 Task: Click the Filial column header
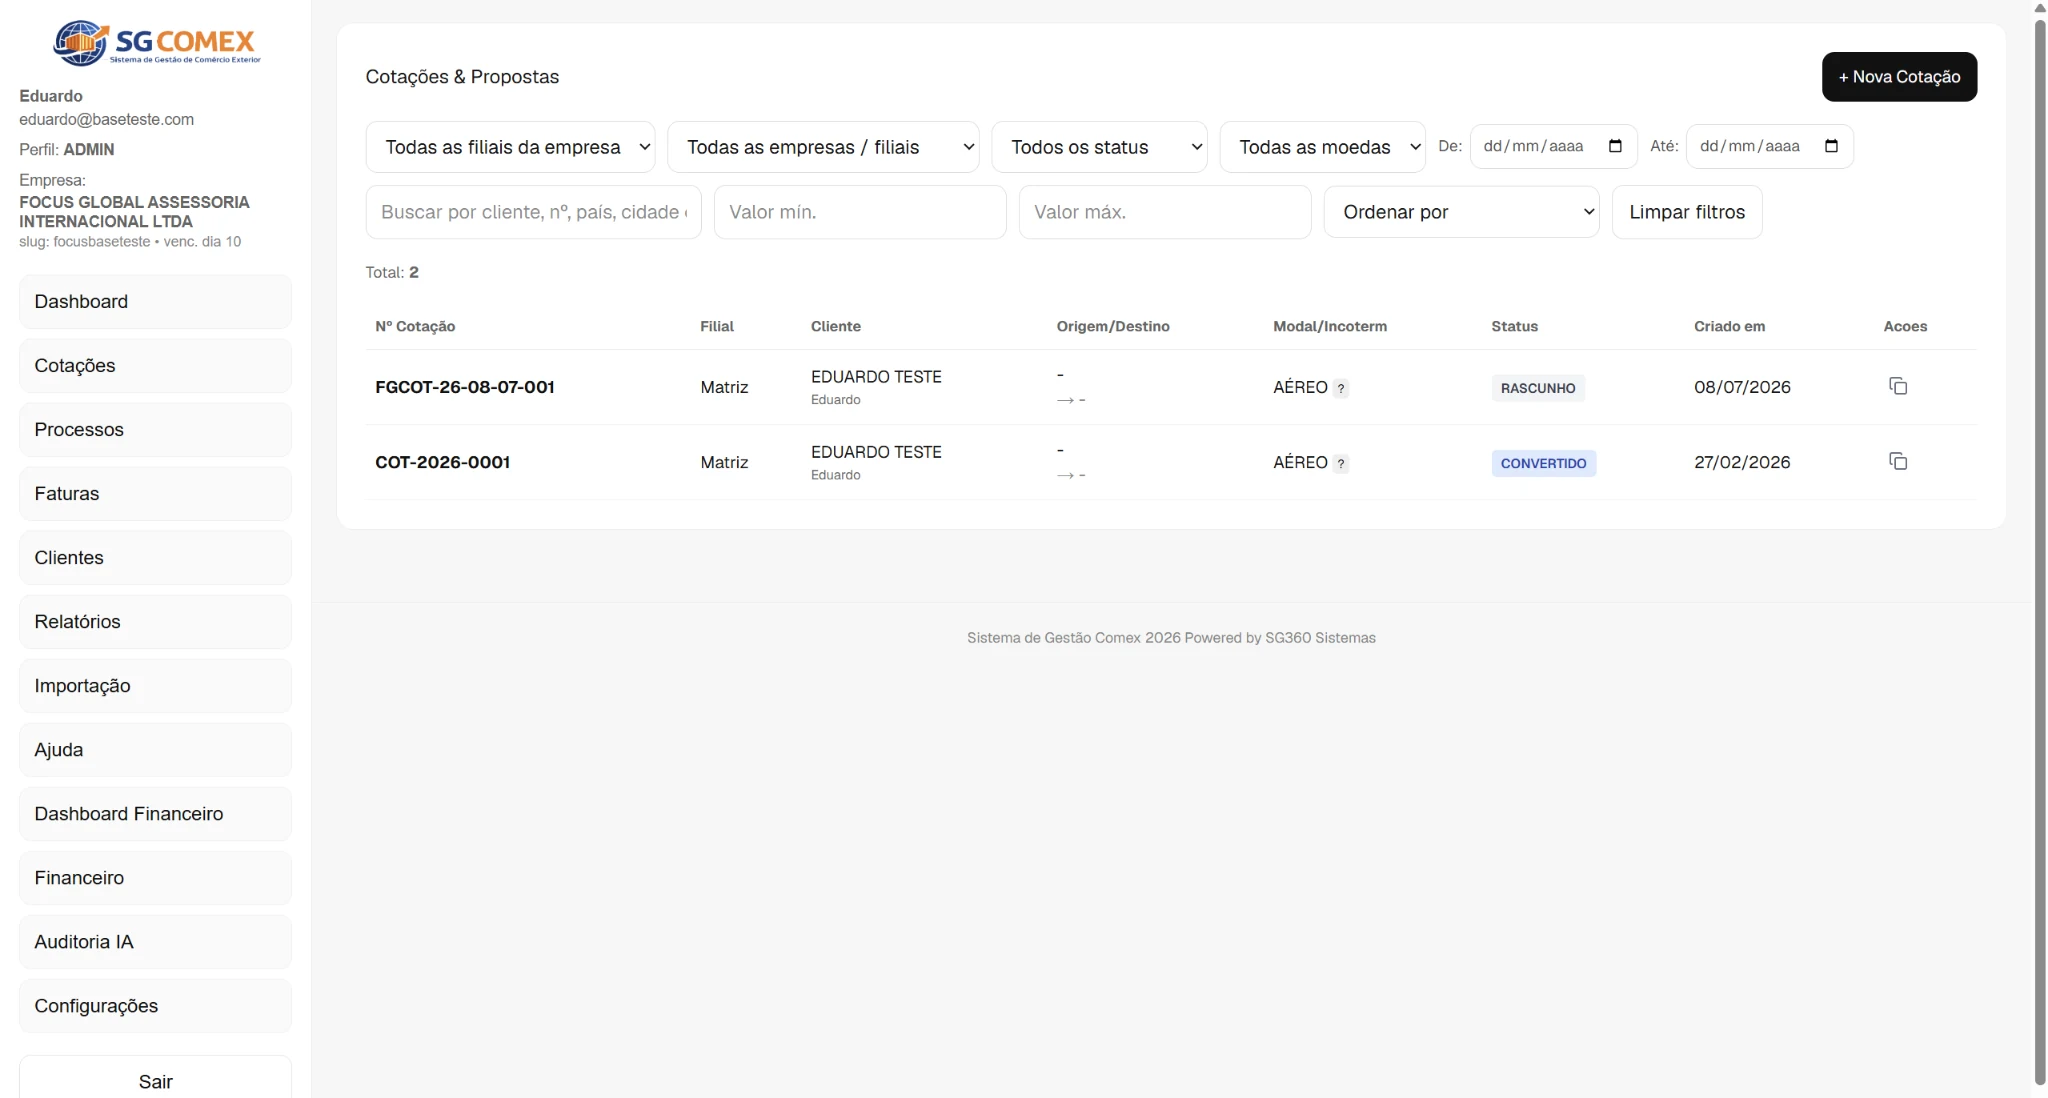click(717, 326)
